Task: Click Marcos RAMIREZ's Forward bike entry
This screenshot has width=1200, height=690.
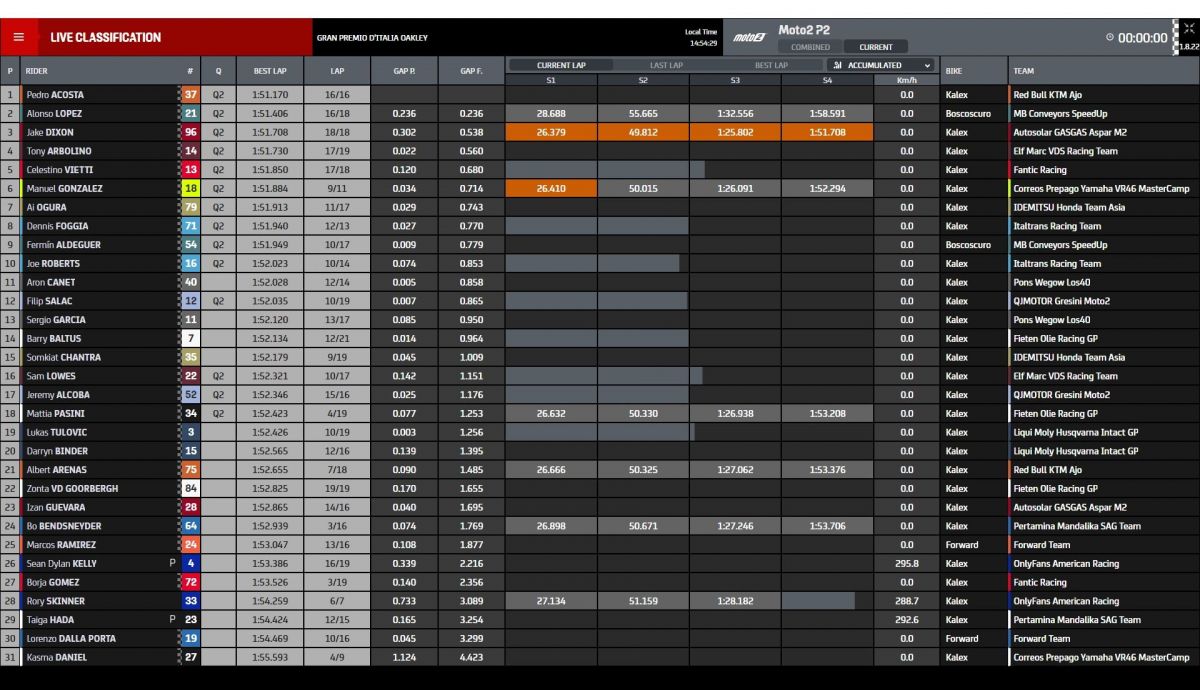Action: coord(962,545)
